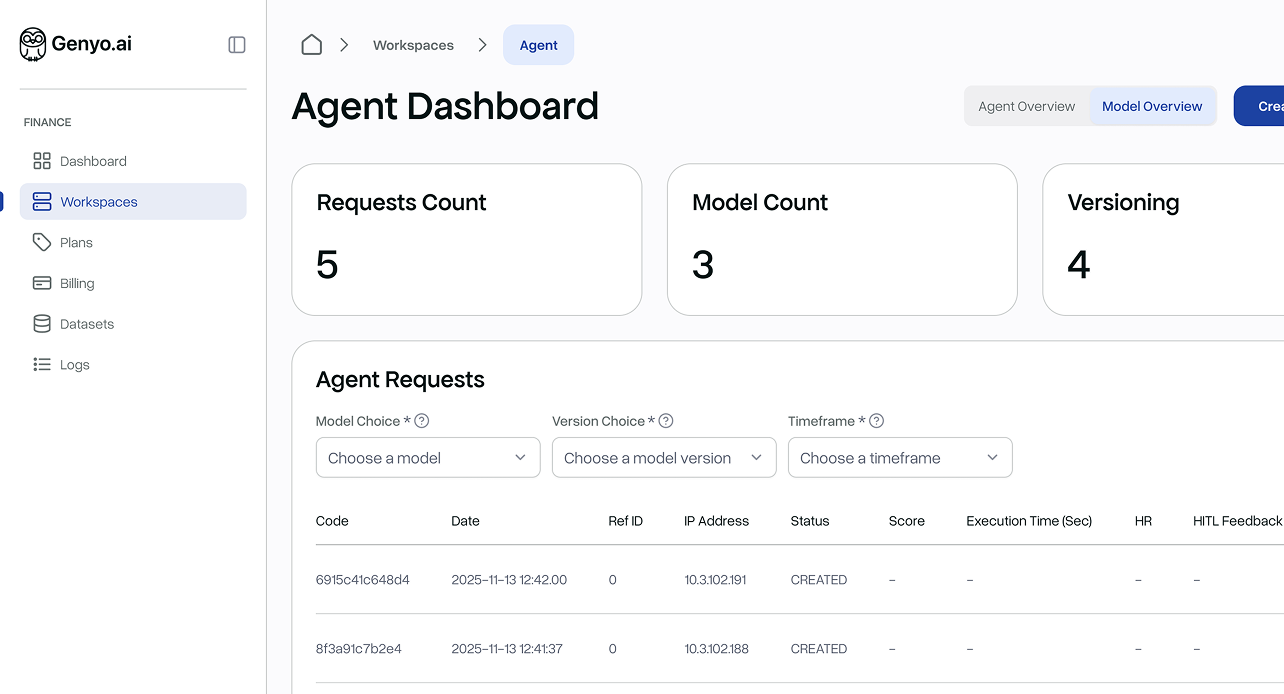Switch to Agent Overview view

[1026, 106]
